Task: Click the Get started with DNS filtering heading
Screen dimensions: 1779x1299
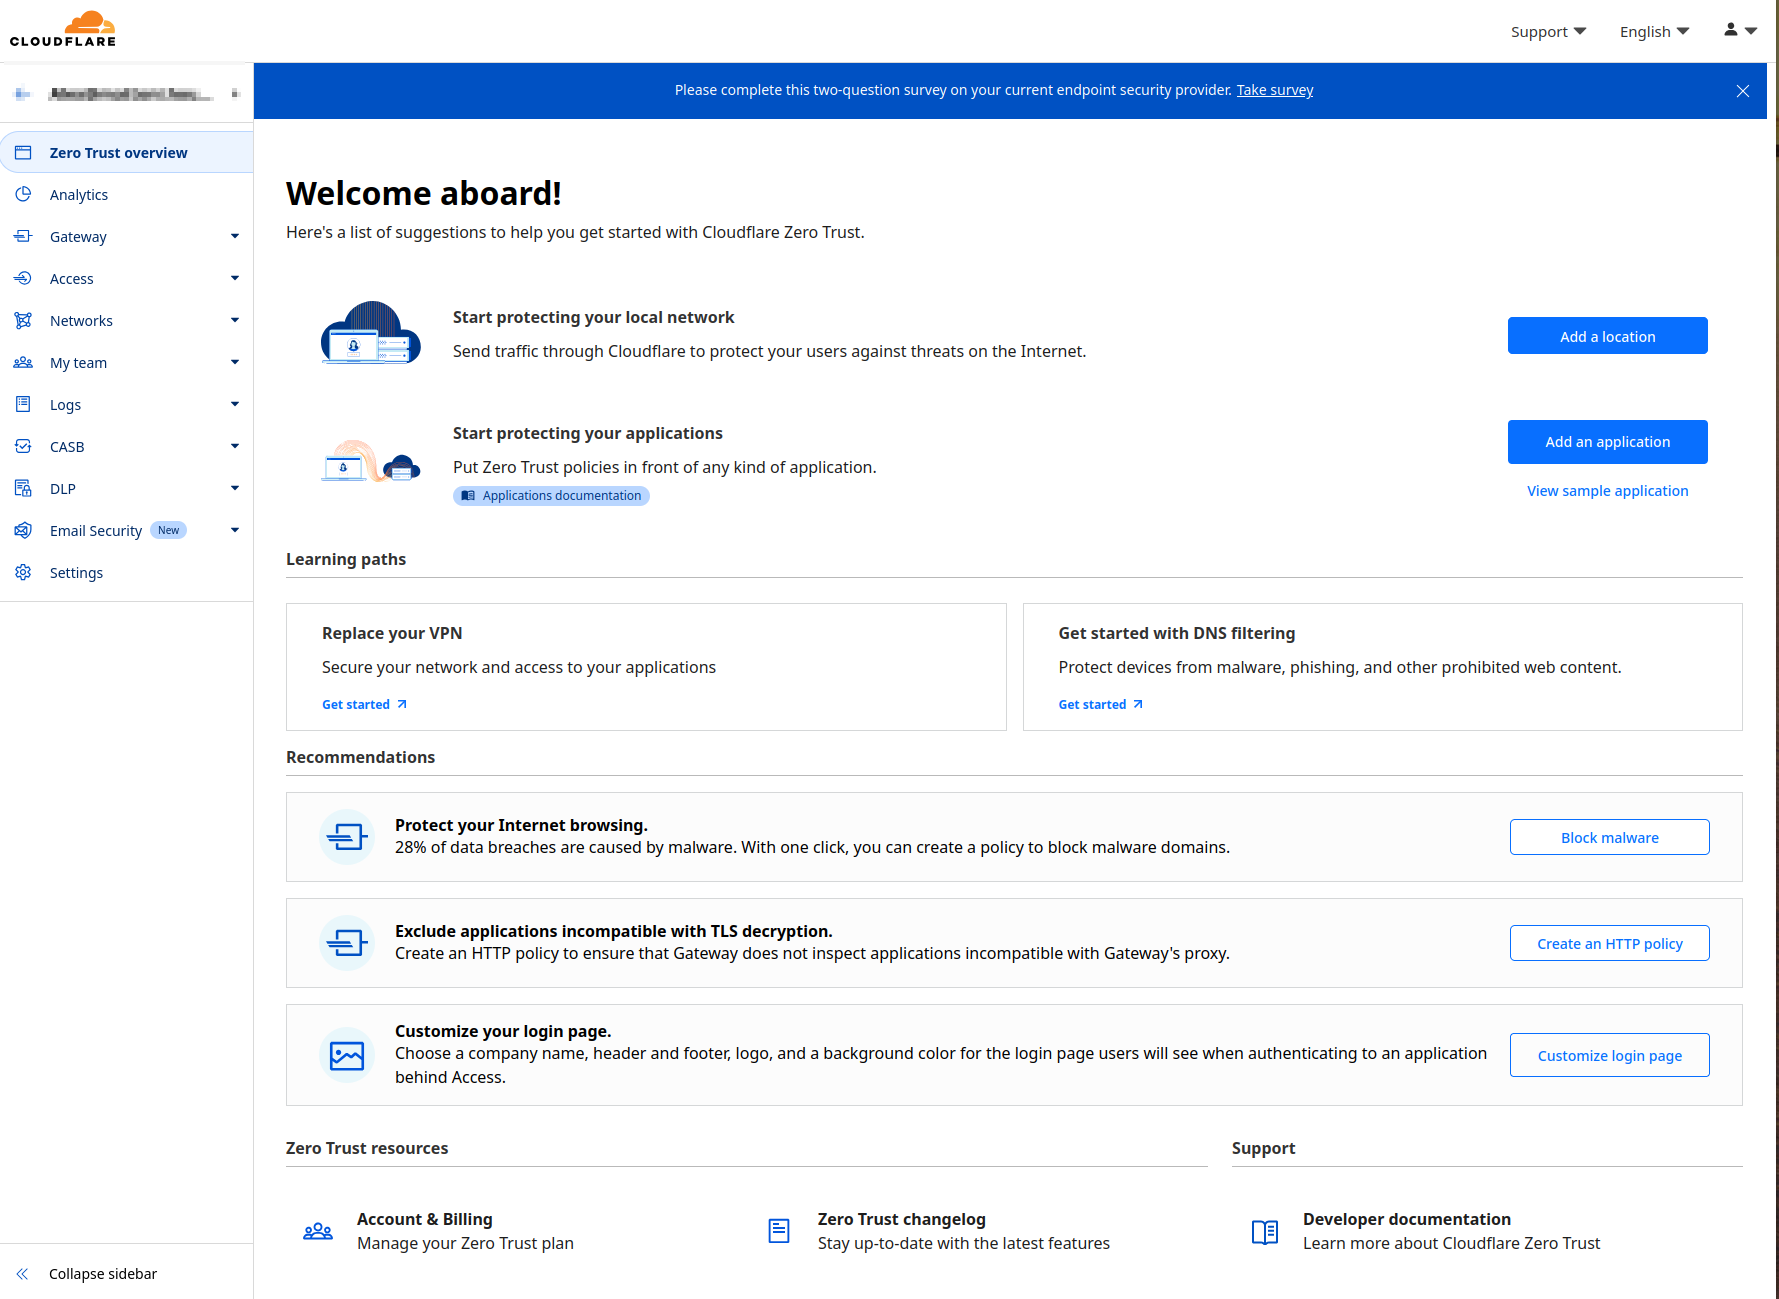Action: pos(1176,633)
